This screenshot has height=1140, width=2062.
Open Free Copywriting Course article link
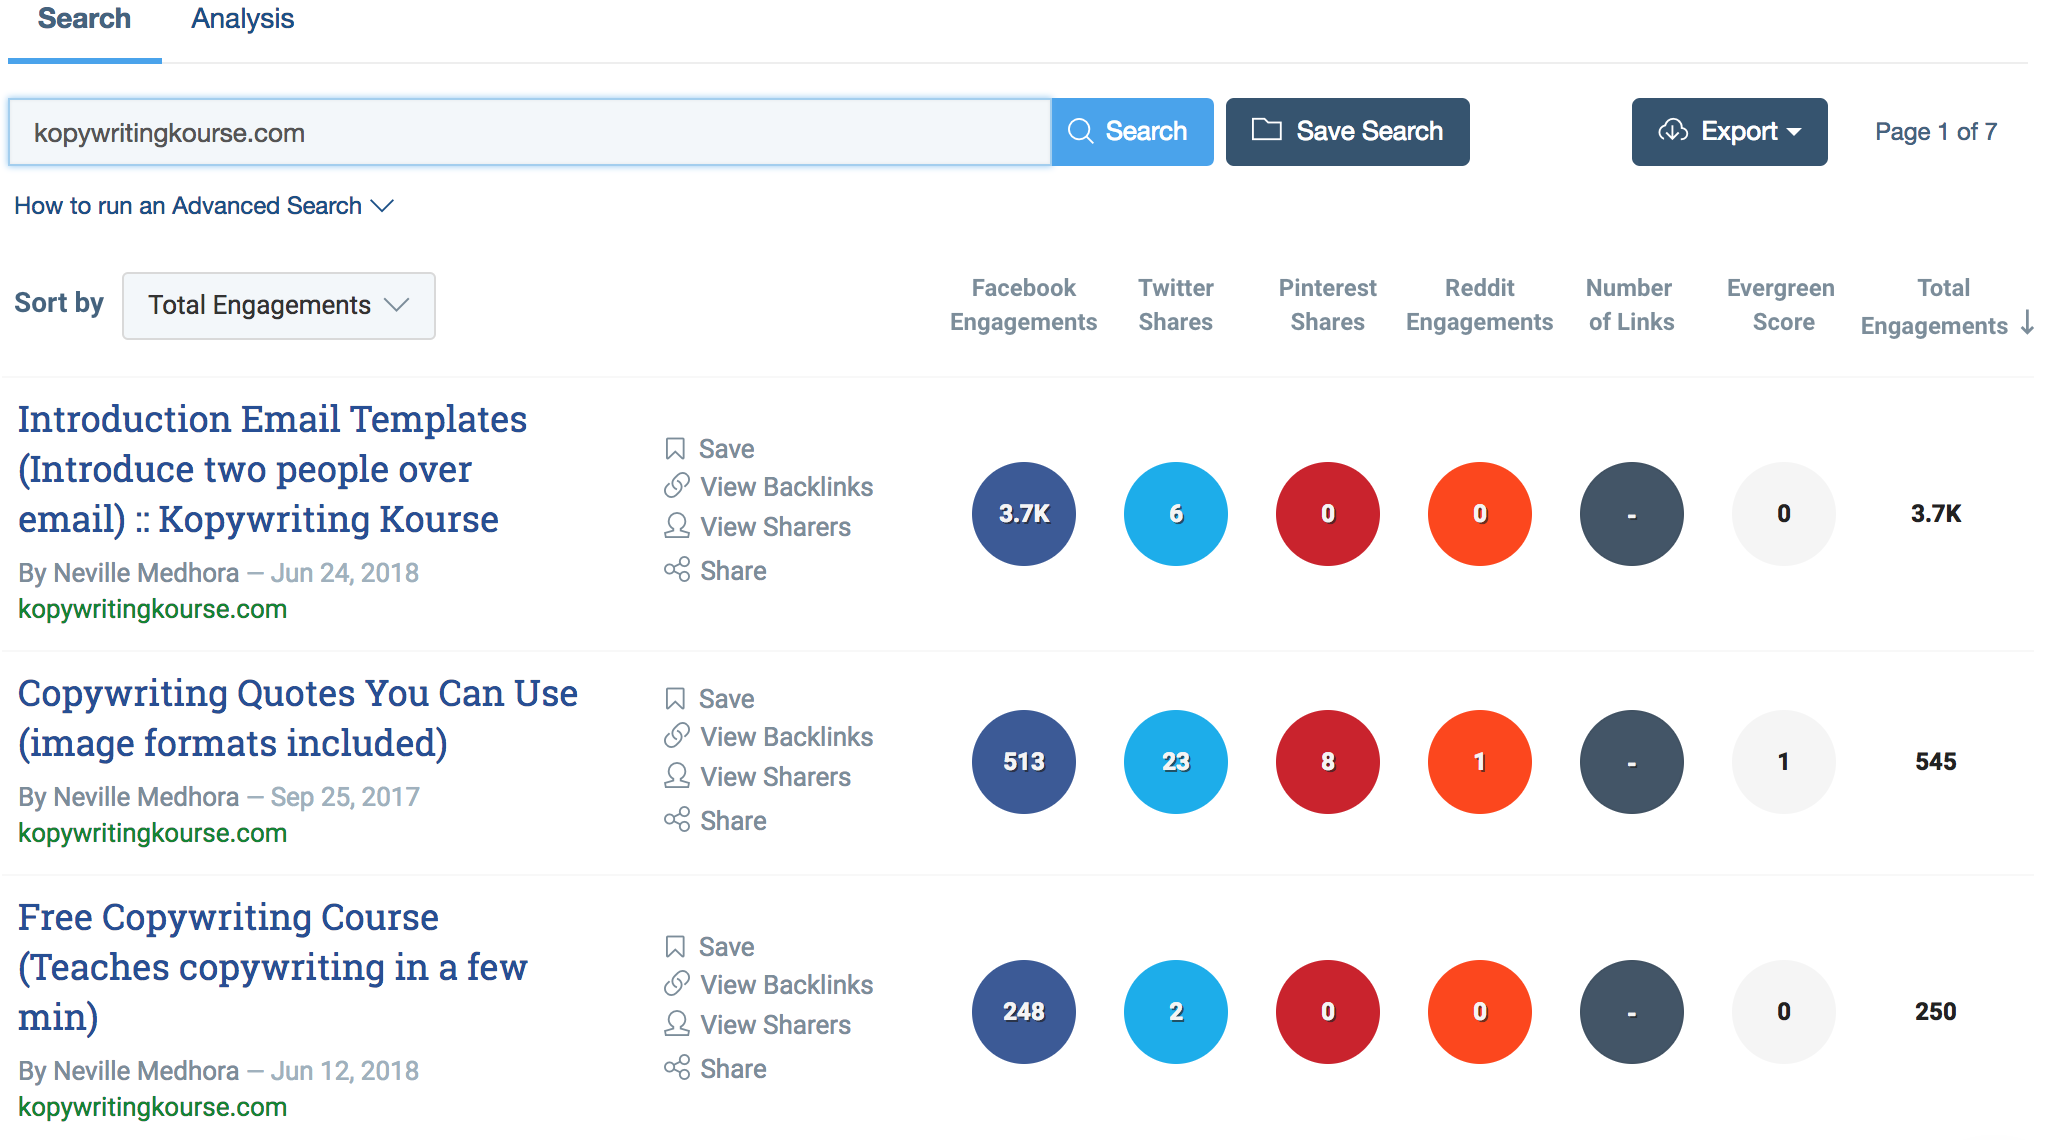pyautogui.click(x=272, y=967)
